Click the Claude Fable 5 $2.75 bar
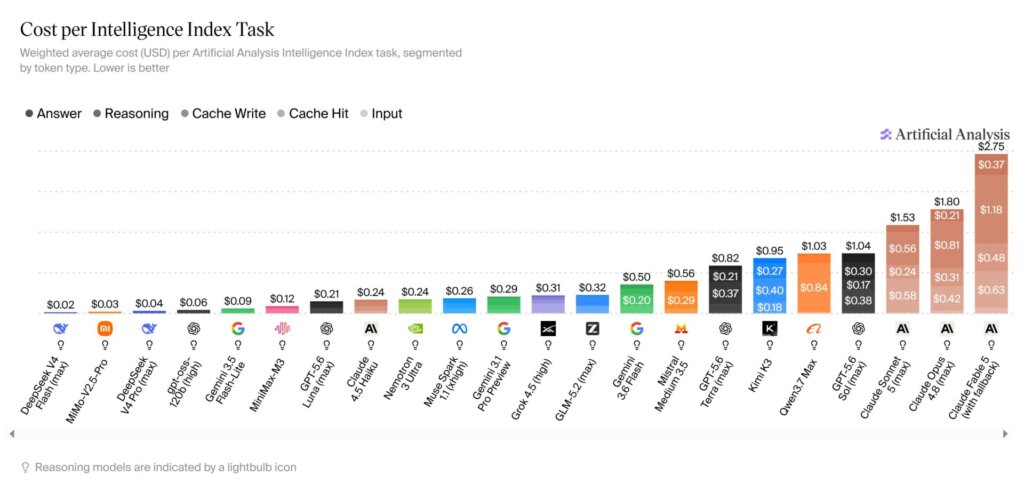The width and height of the screenshot is (1024, 490). pos(991,233)
